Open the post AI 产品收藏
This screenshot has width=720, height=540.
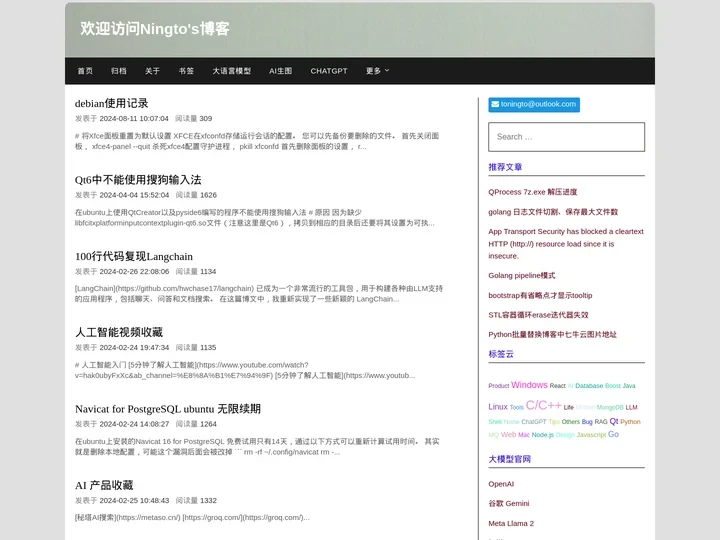pos(104,485)
